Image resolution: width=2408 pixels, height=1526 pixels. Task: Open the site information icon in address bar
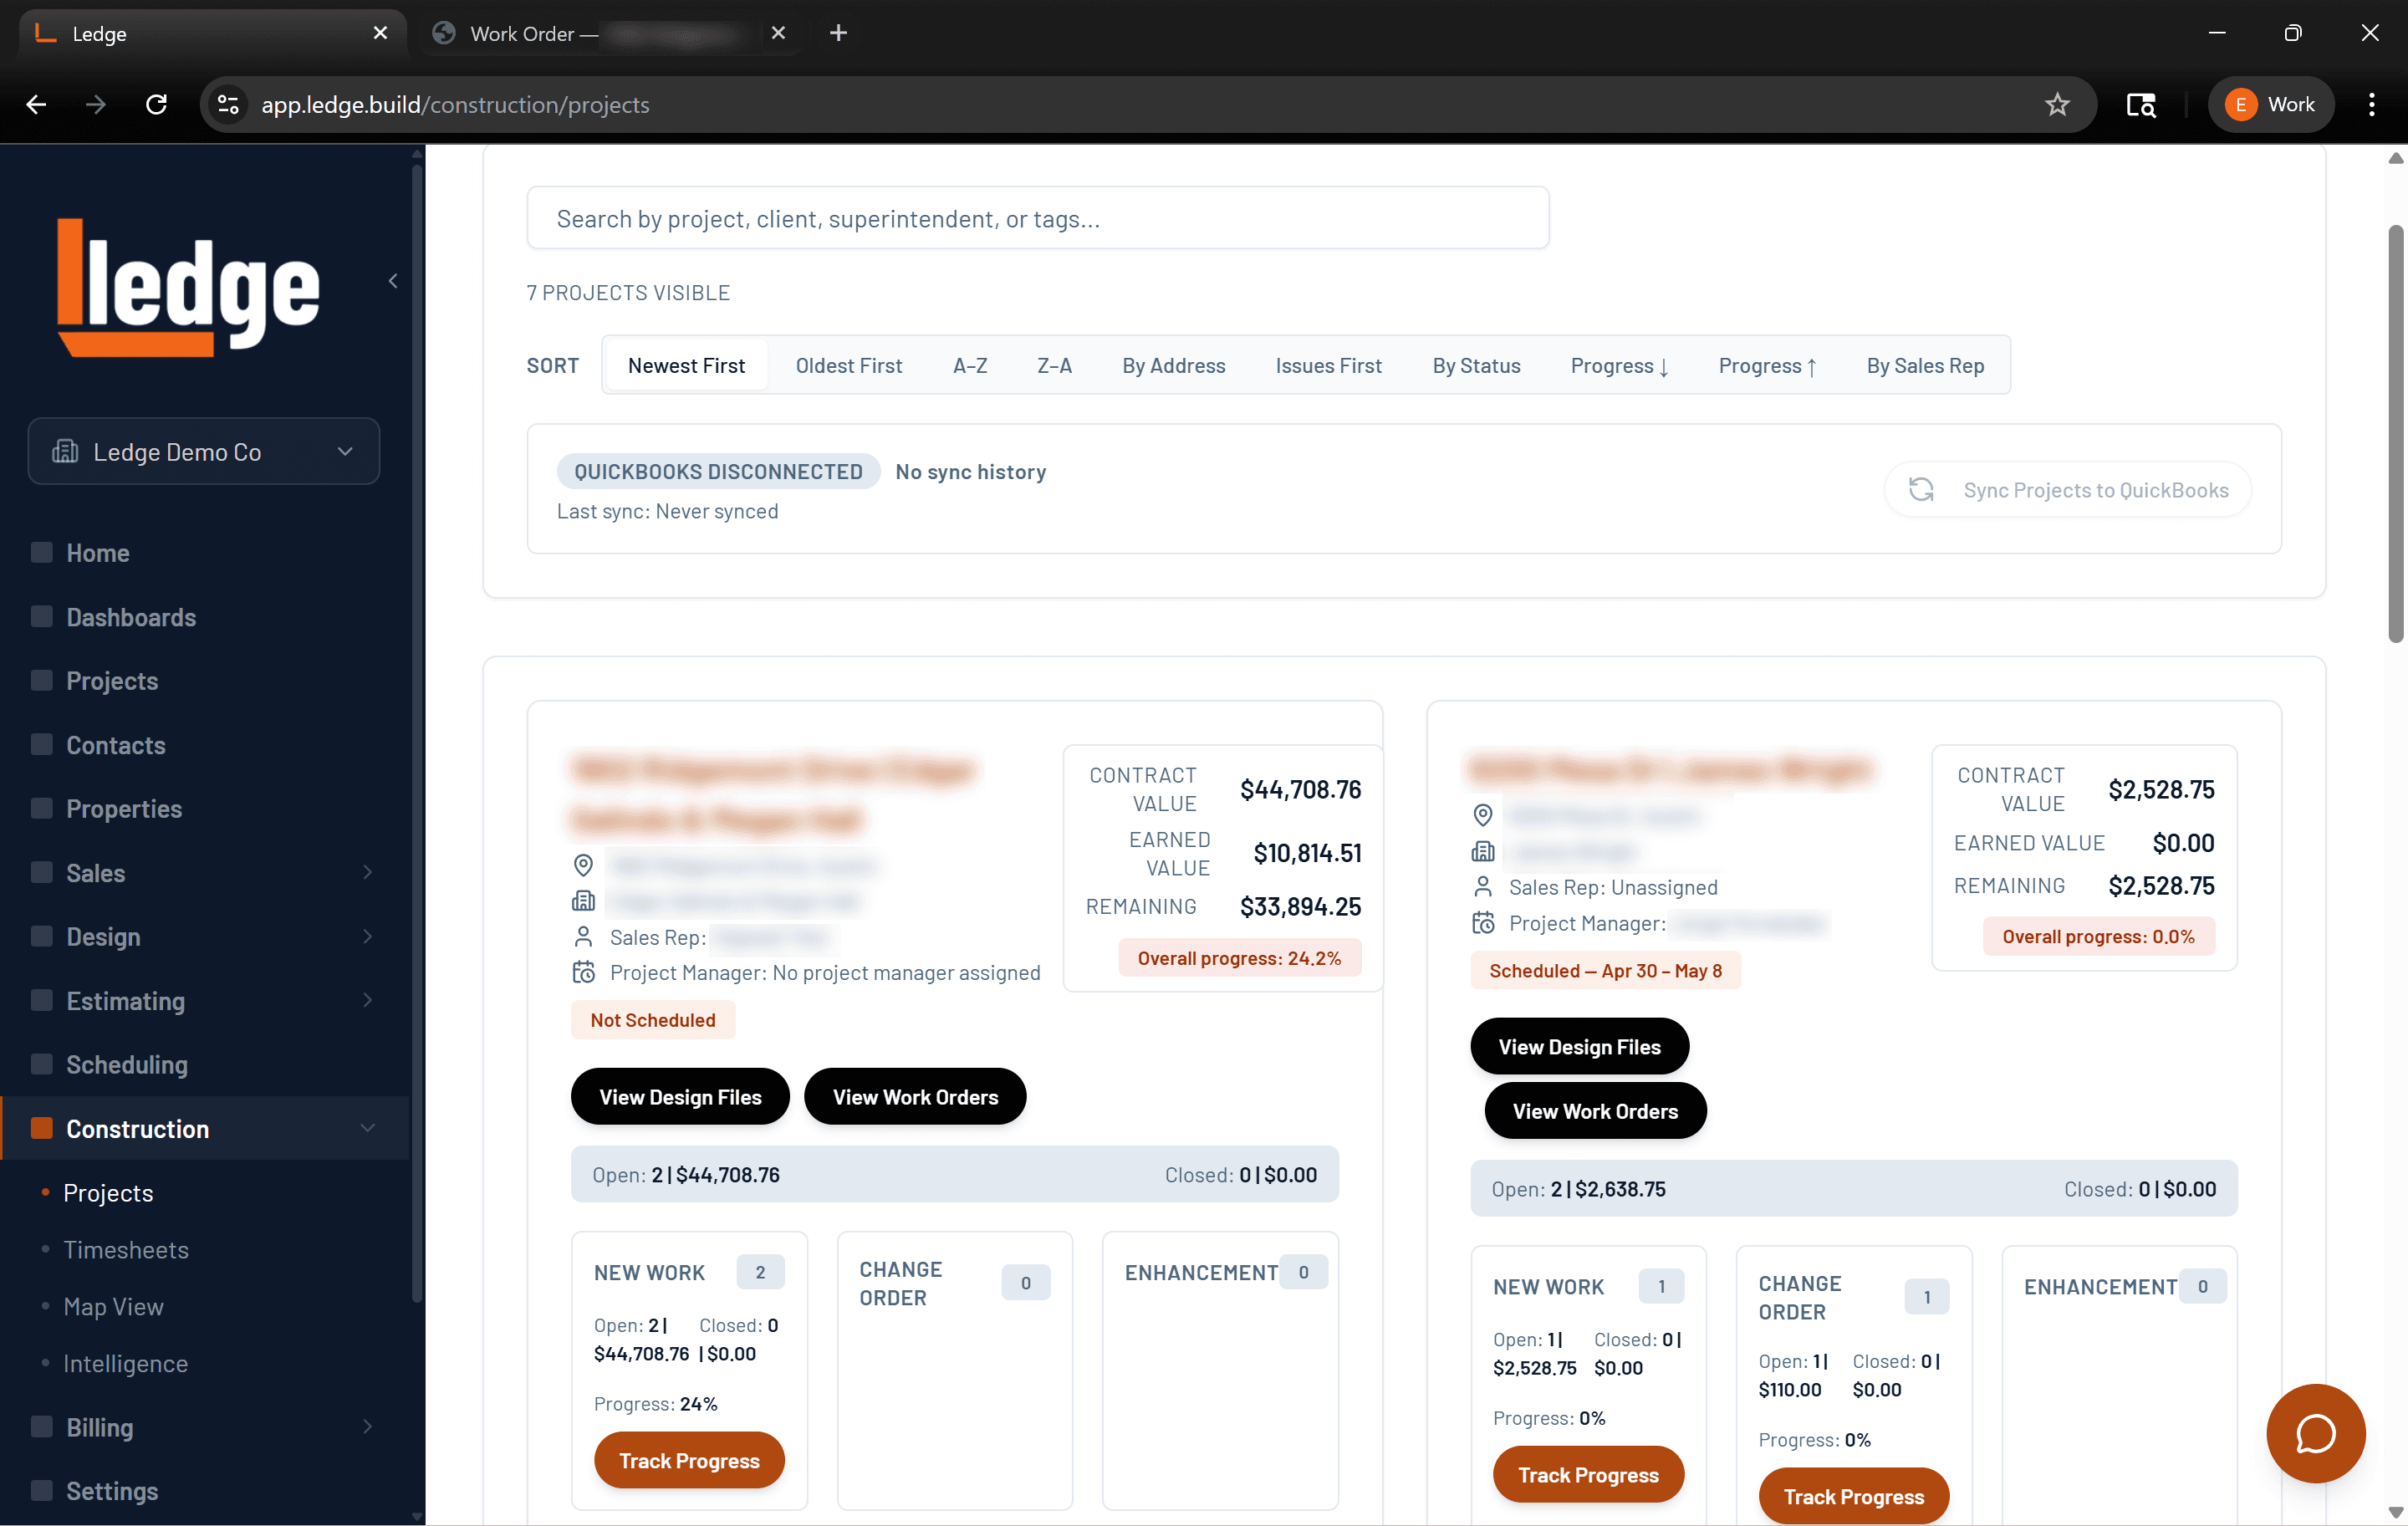(x=228, y=104)
